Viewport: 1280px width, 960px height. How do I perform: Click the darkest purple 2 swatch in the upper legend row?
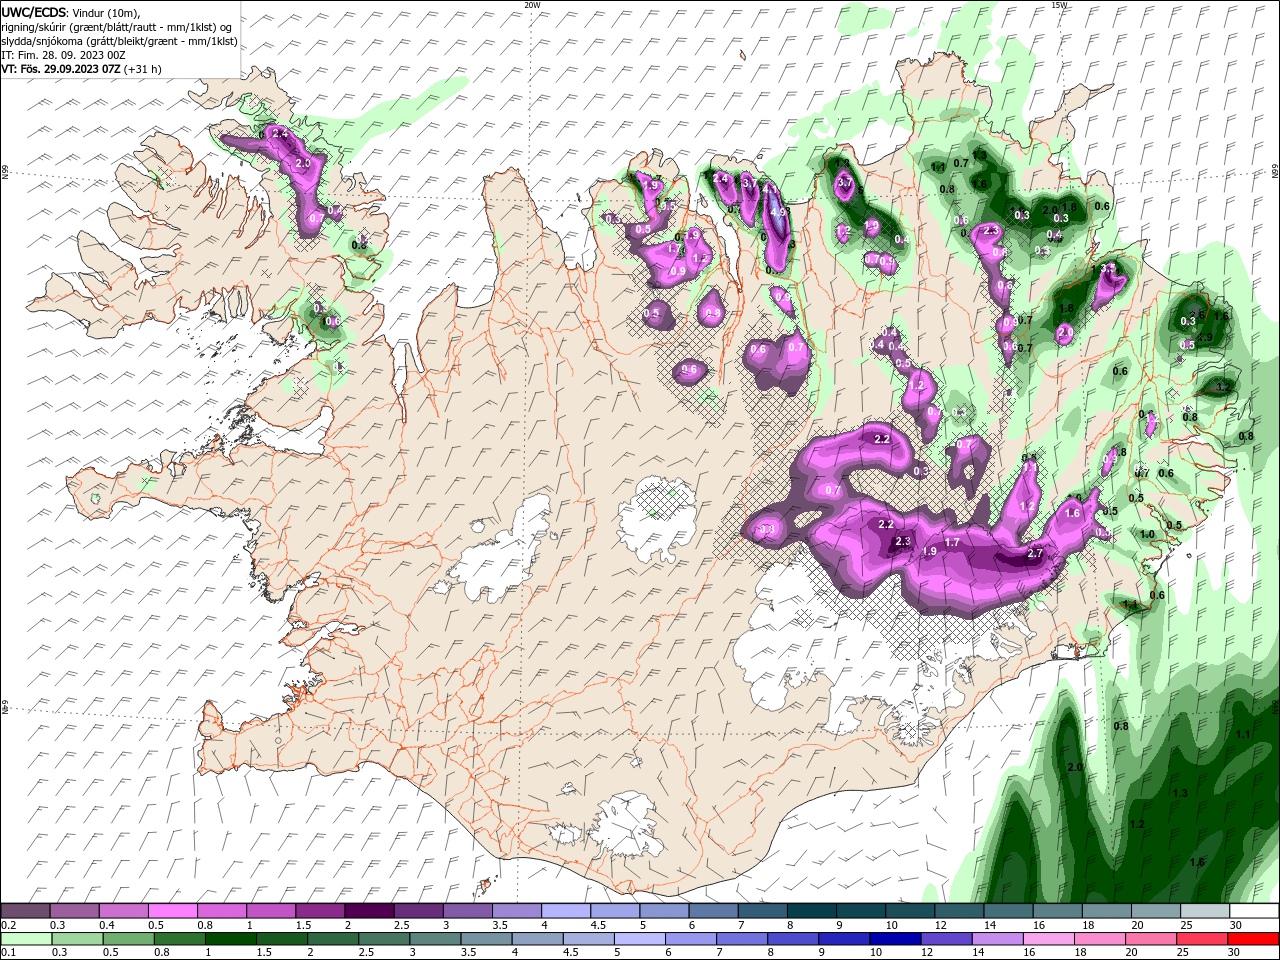click(368, 911)
